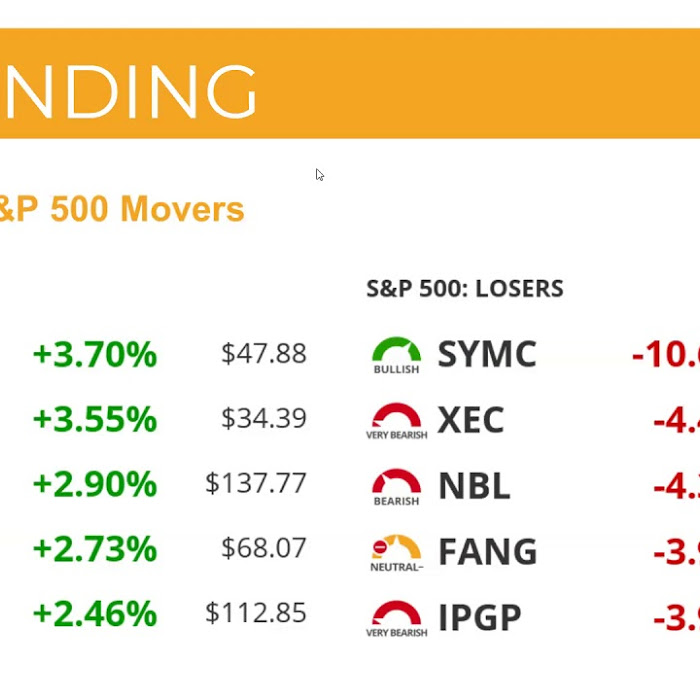
Task: Click the Very Bearish gauge beside XEC
Action: (397, 420)
